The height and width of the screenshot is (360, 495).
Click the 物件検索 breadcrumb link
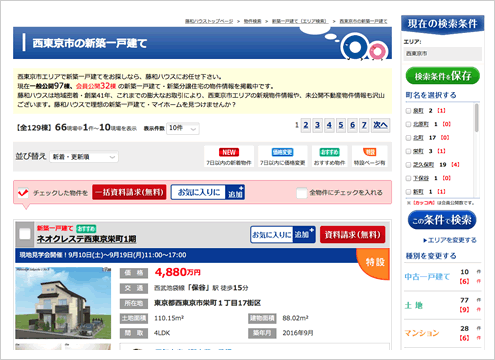[x=252, y=21]
